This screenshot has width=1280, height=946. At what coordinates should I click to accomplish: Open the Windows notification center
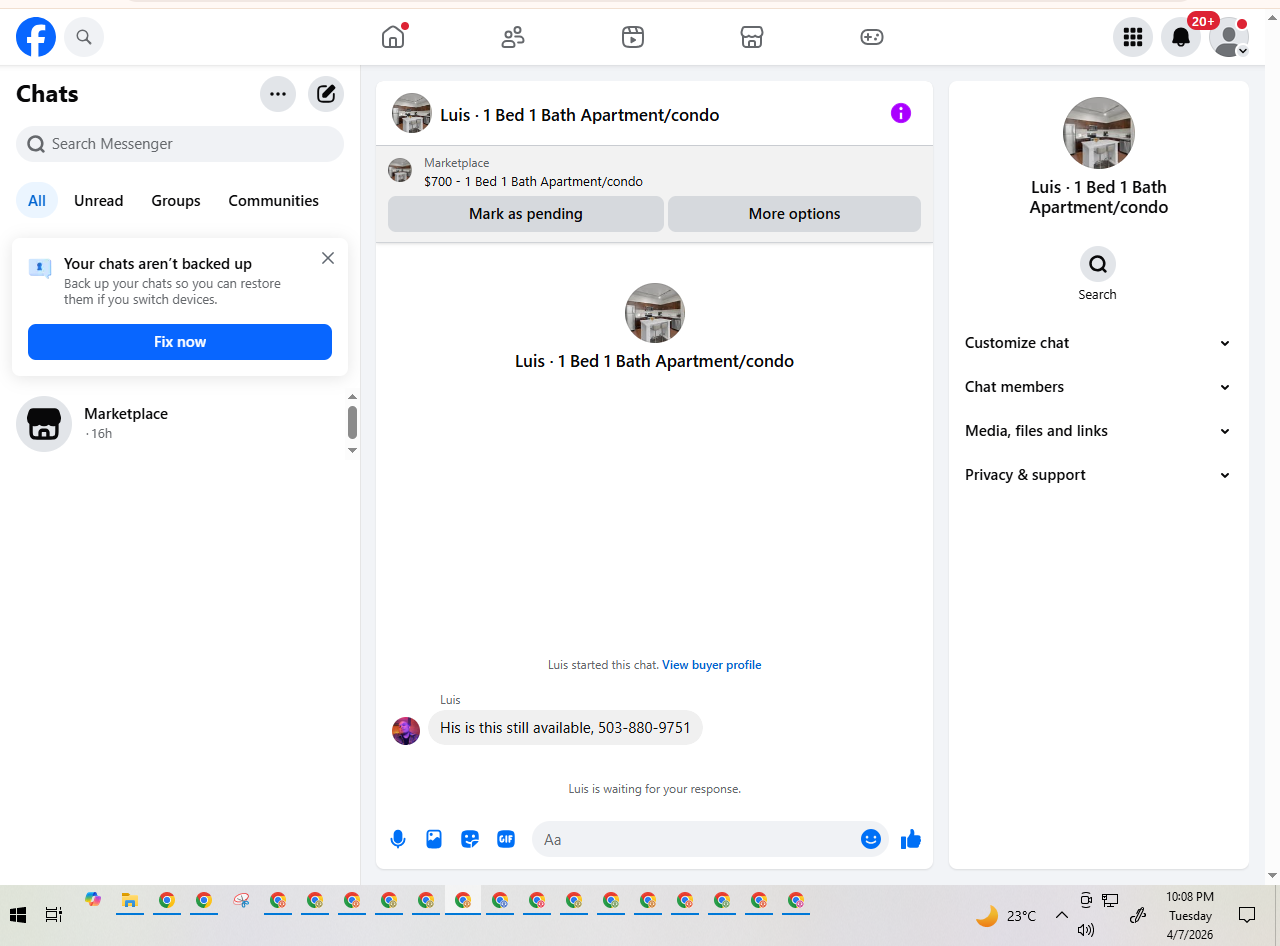pos(1247,915)
